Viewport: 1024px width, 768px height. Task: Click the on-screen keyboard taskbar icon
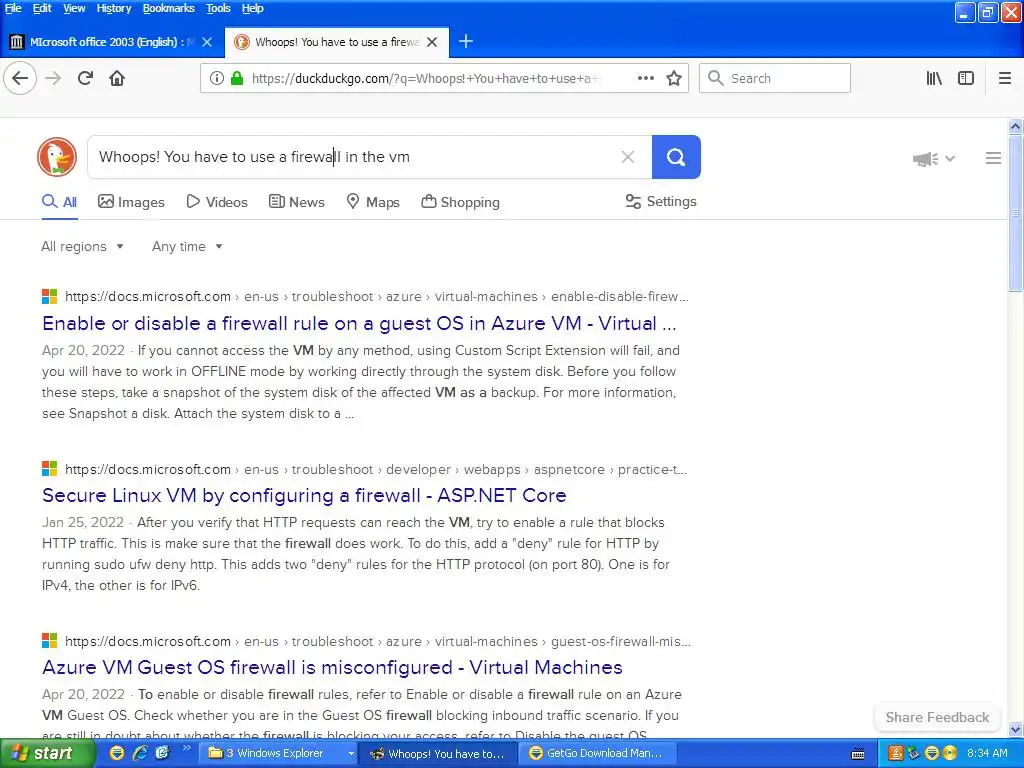tap(858, 754)
